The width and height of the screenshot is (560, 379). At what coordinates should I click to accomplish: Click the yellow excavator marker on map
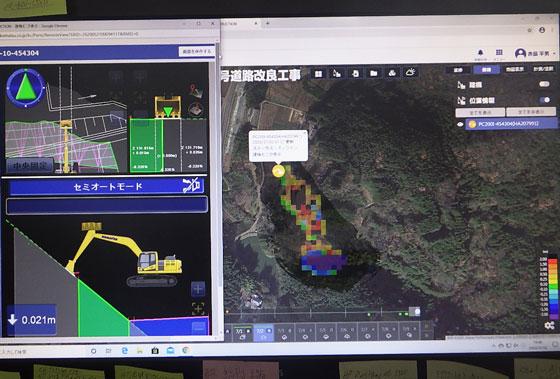[x=279, y=171]
